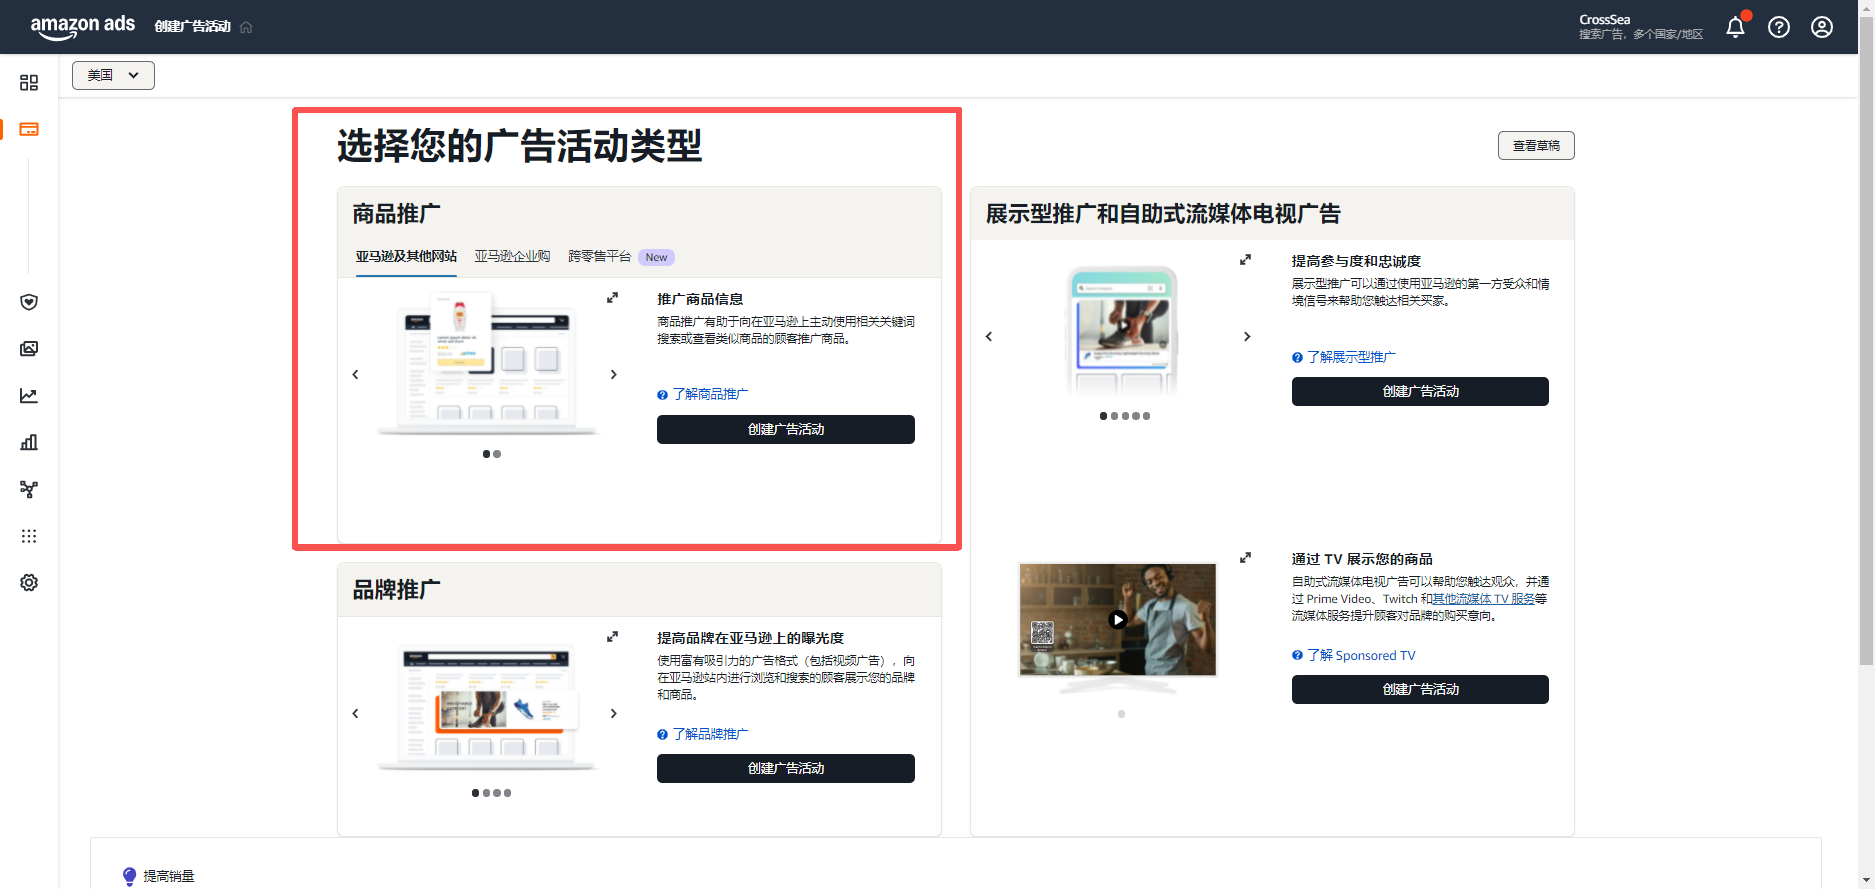Open the settings gear in left sidebar
Viewport: 1875px width, 889px height.
(29, 582)
